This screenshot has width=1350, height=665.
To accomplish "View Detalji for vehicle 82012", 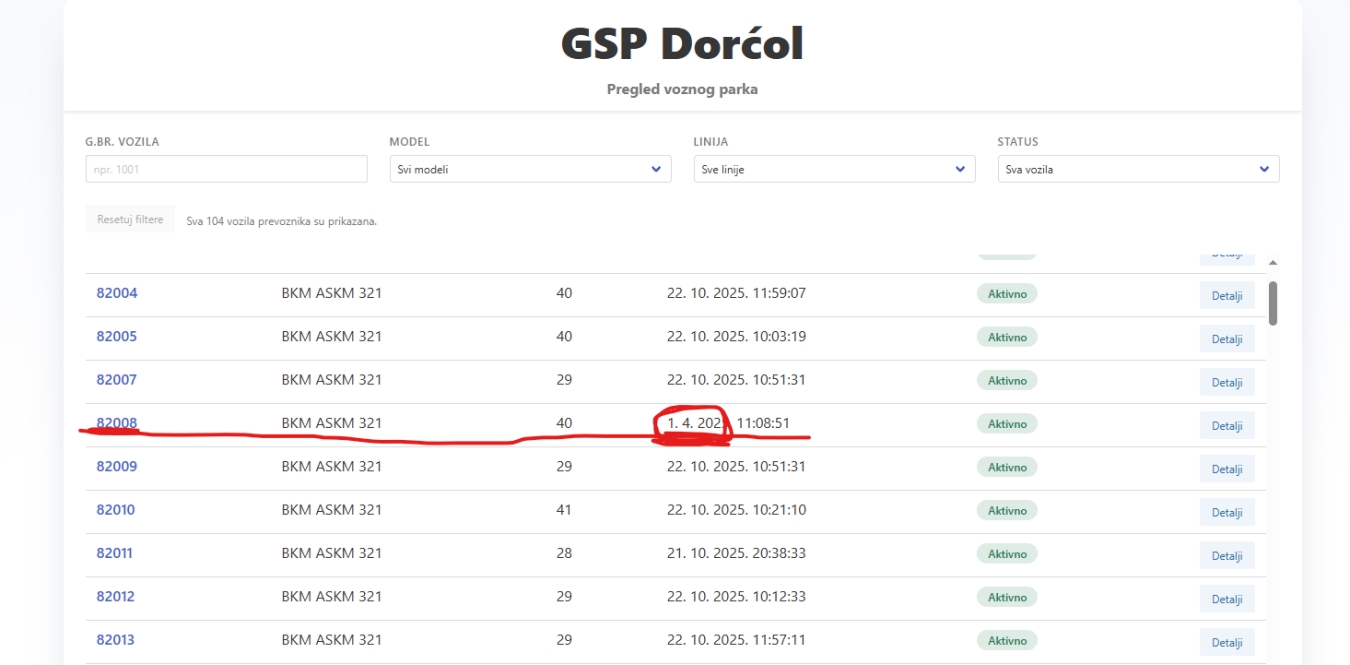I will tap(1226, 599).
